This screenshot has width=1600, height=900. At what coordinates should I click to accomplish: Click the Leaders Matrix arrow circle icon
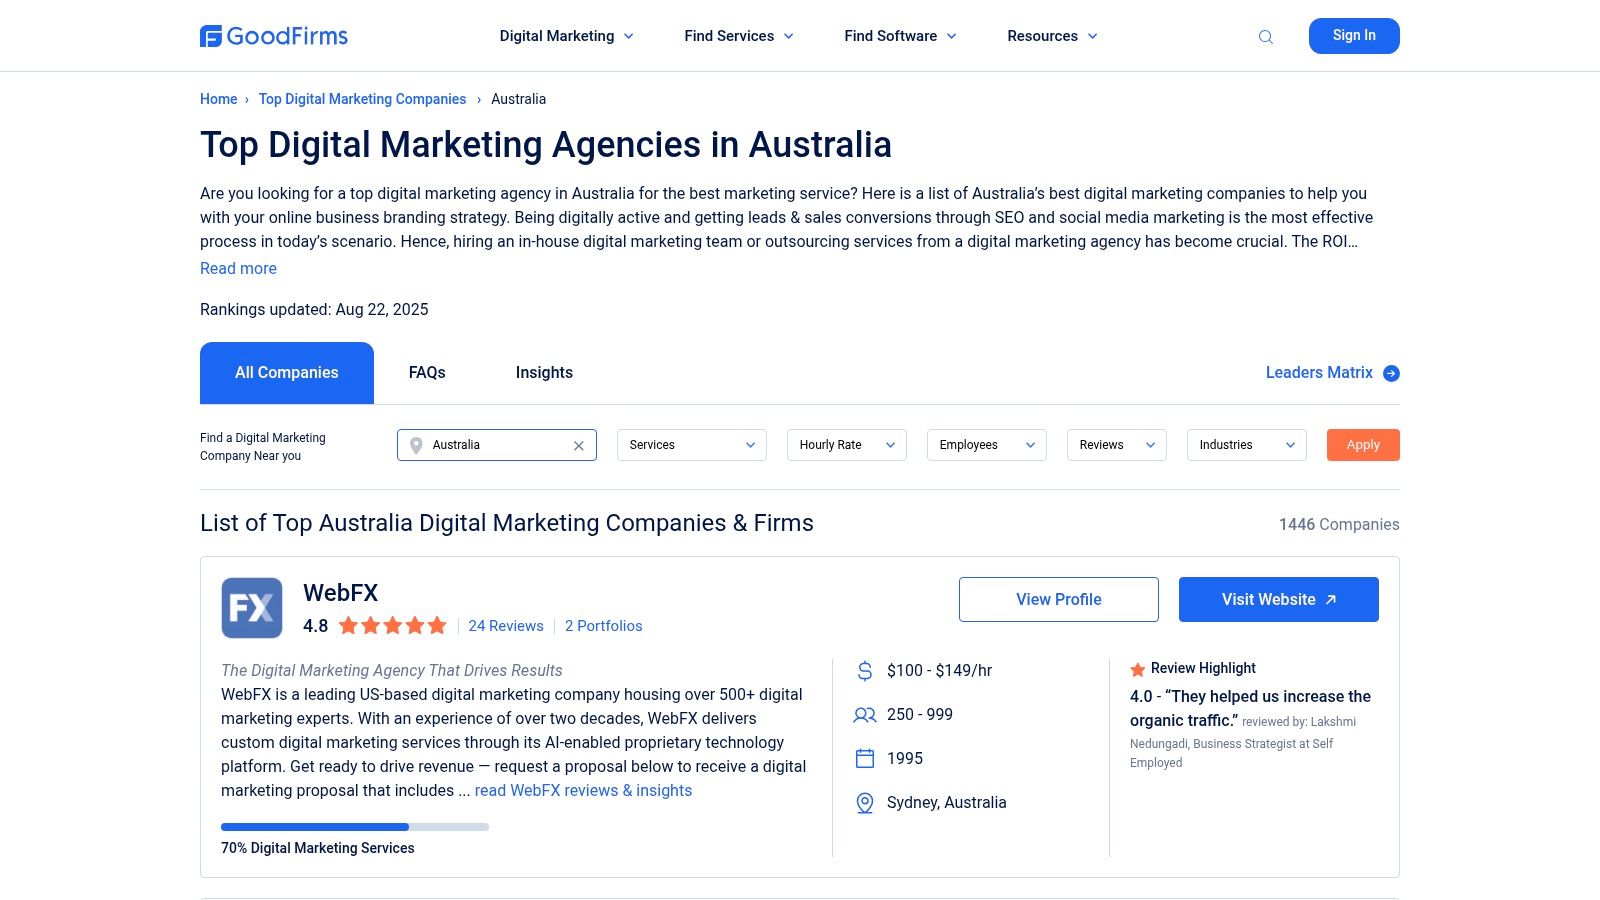pos(1391,373)
